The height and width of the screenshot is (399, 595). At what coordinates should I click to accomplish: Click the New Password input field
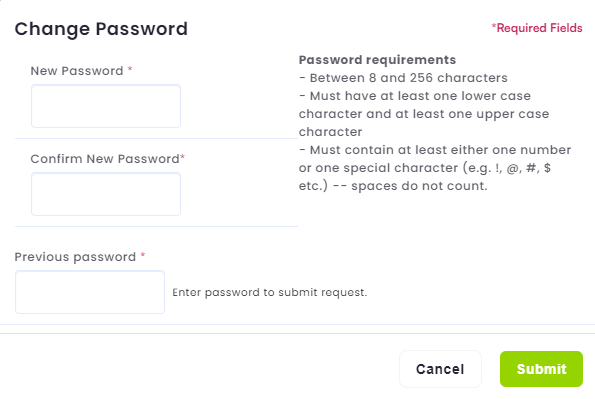(x=106, y=106)
